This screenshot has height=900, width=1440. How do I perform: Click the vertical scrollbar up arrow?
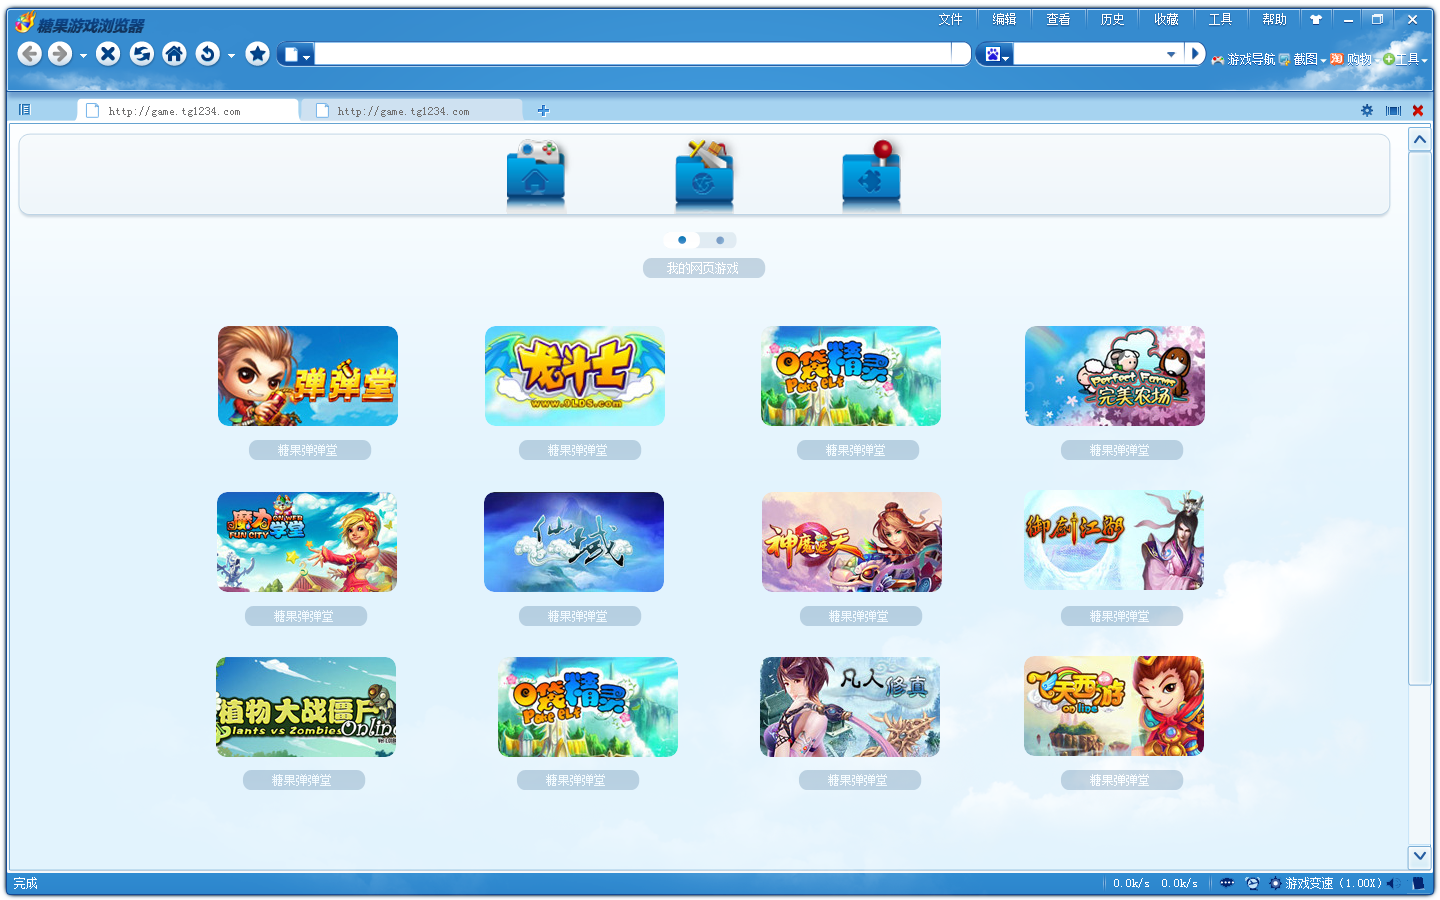coord(1420,140)
